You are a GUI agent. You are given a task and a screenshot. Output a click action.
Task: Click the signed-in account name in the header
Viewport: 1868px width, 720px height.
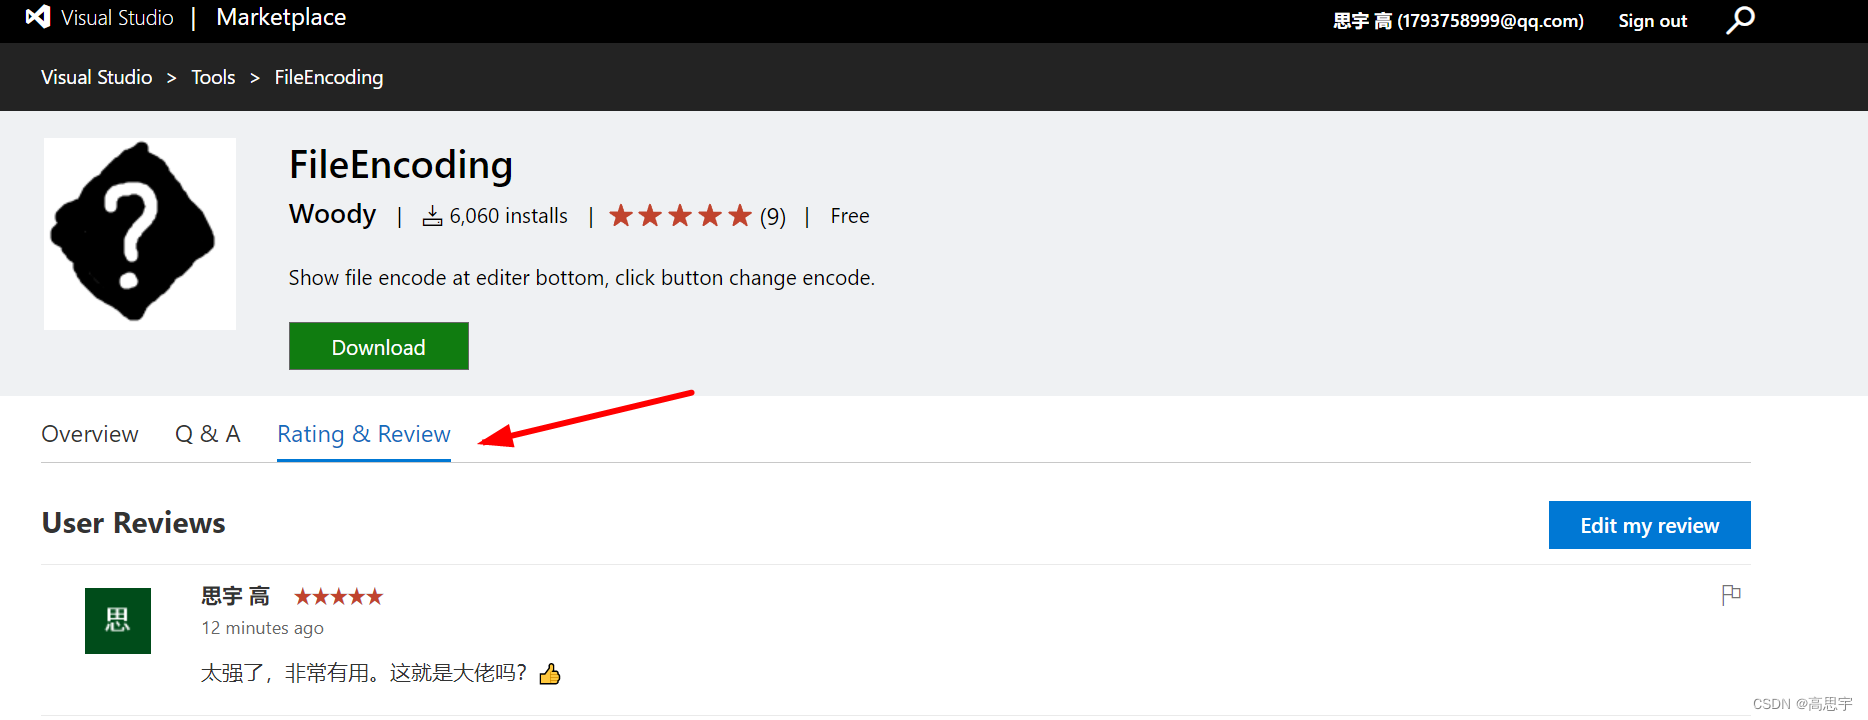(x=1458, y=21)
